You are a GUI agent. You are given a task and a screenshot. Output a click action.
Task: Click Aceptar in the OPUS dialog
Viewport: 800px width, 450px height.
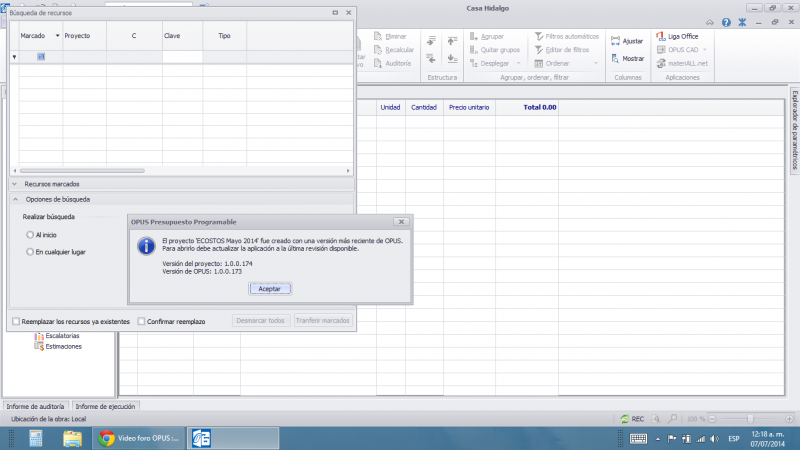269,288
